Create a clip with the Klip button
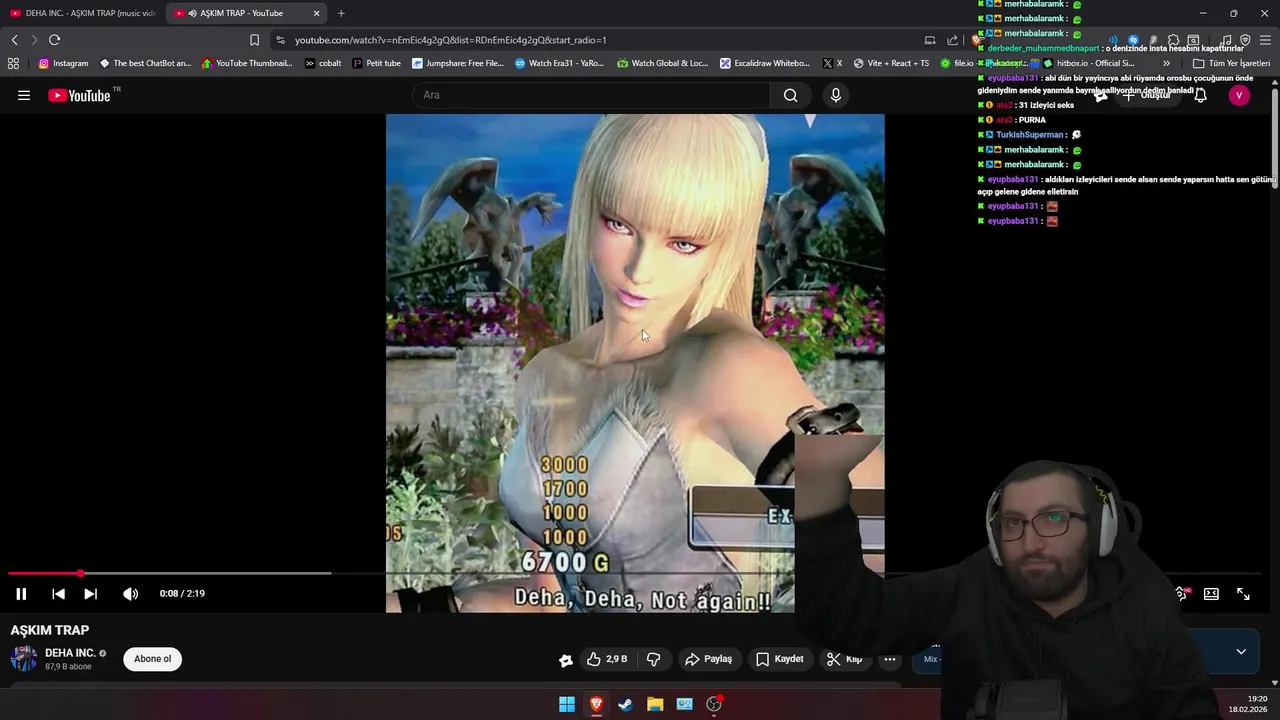The width and height of the screenshot is (1280, 720). pos(844,659)
